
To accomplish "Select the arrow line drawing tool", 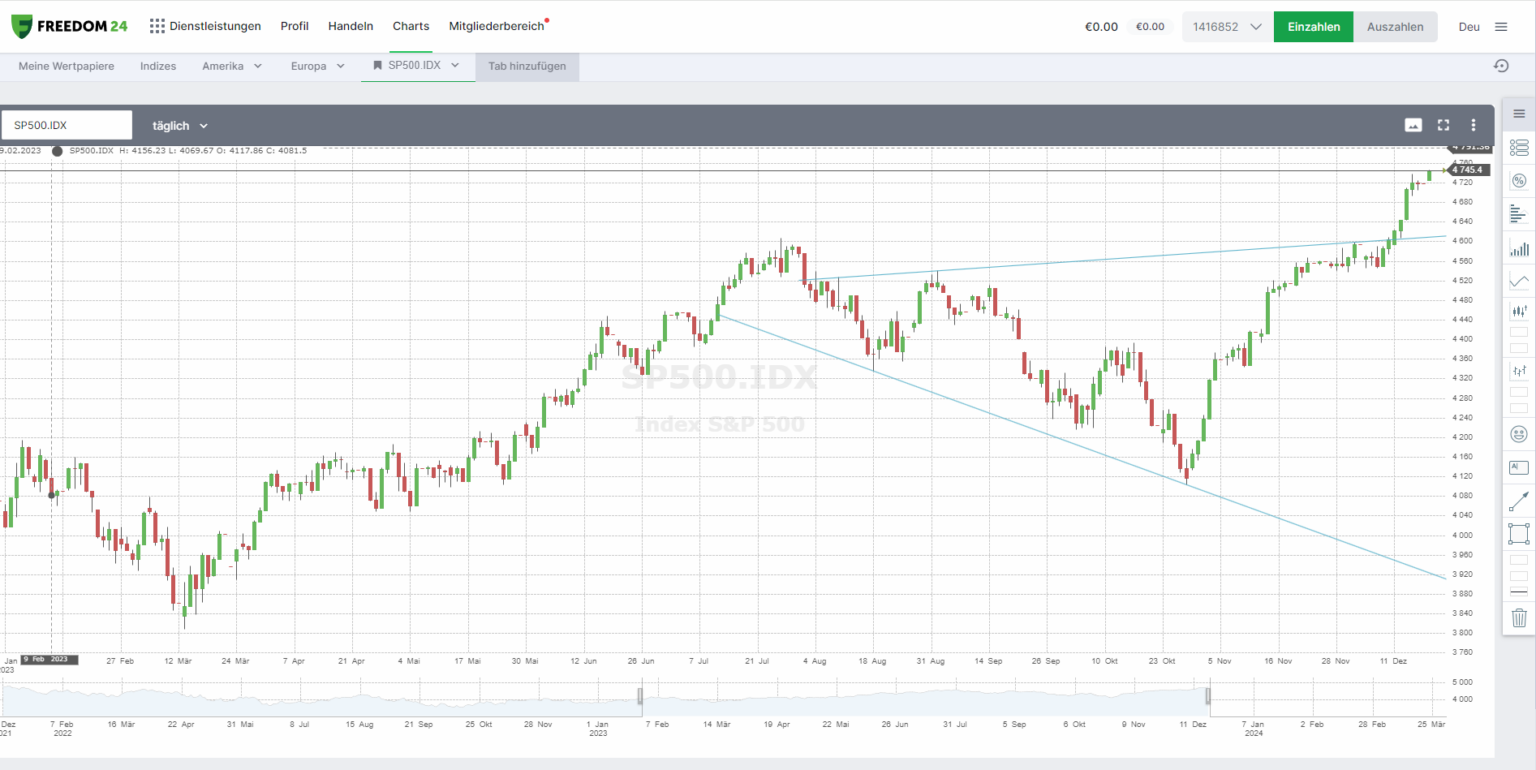I will [1519, 501].
